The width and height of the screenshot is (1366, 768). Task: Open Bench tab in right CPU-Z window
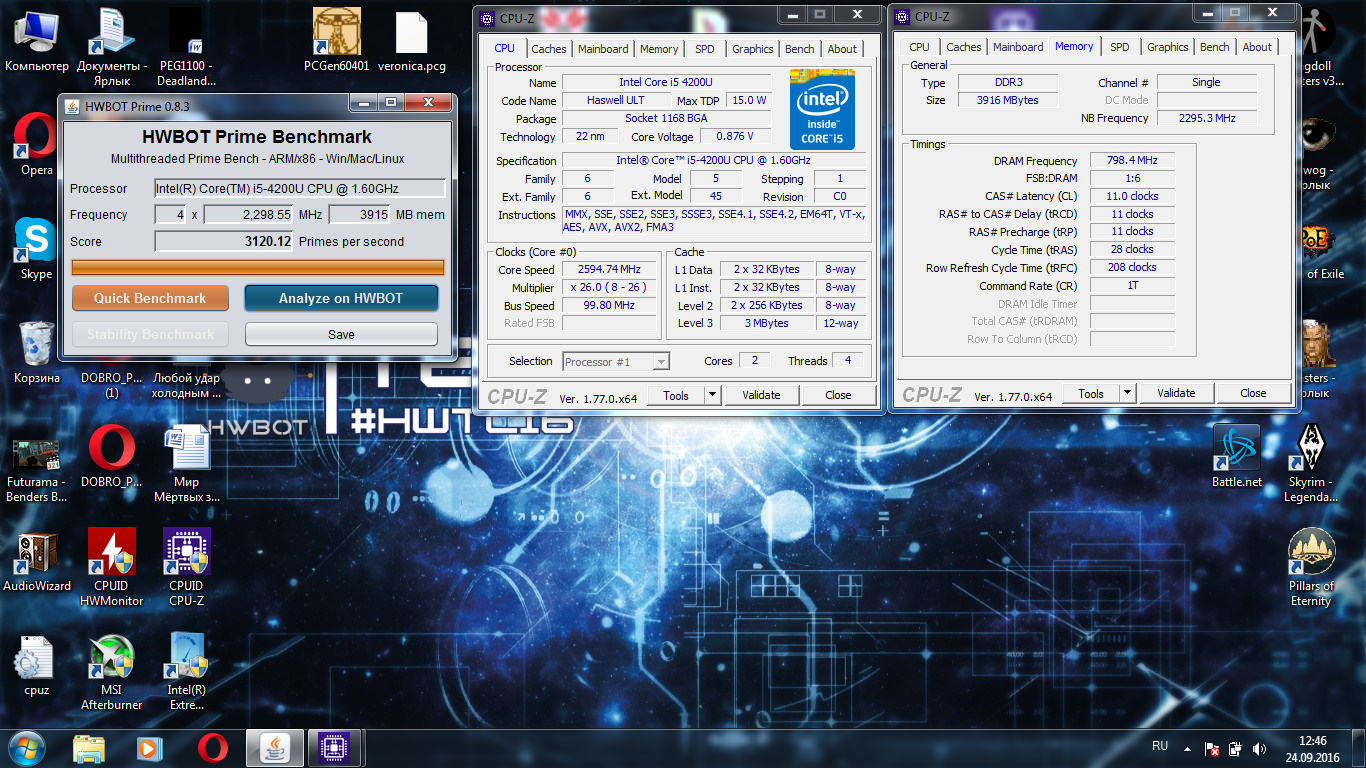tap(1214, 47)
